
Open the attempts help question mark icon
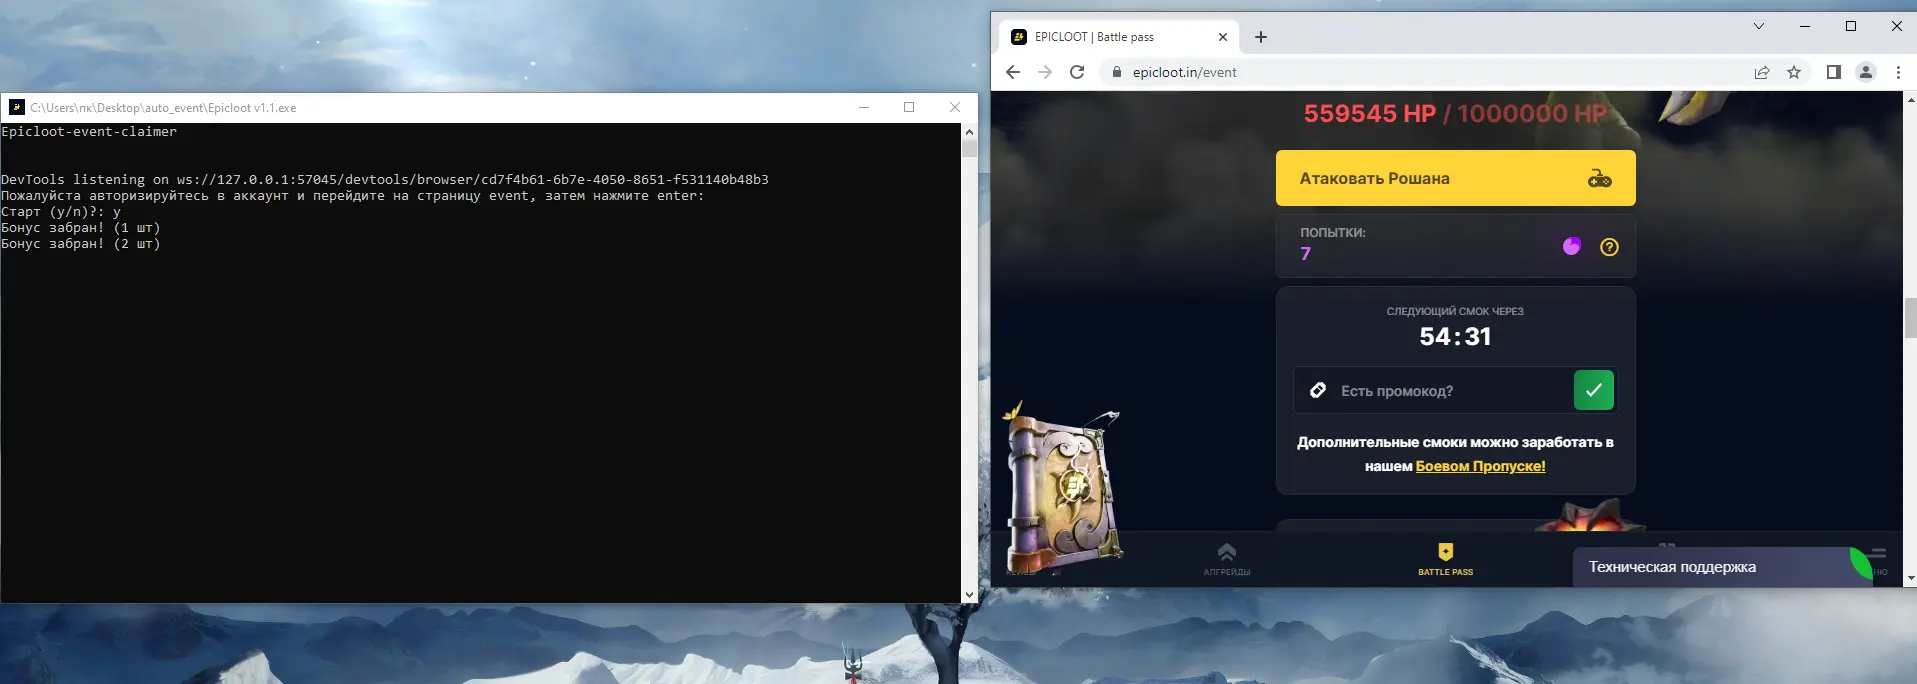(1609, 247)
